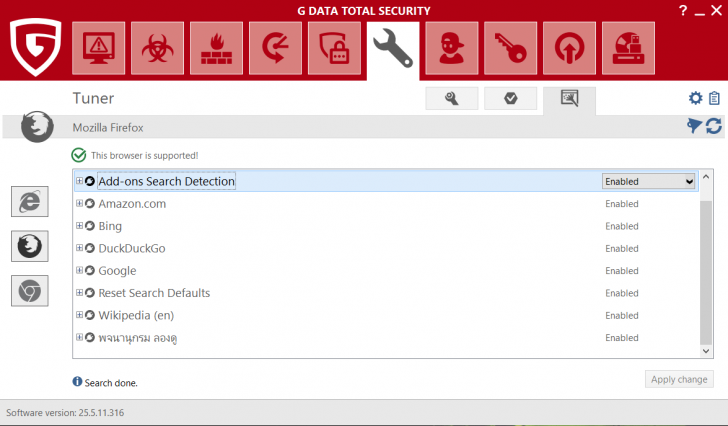Select the DuckDuckGo list item
The height and width of the screenshot is (426, 728).
[x=132, y=248]
